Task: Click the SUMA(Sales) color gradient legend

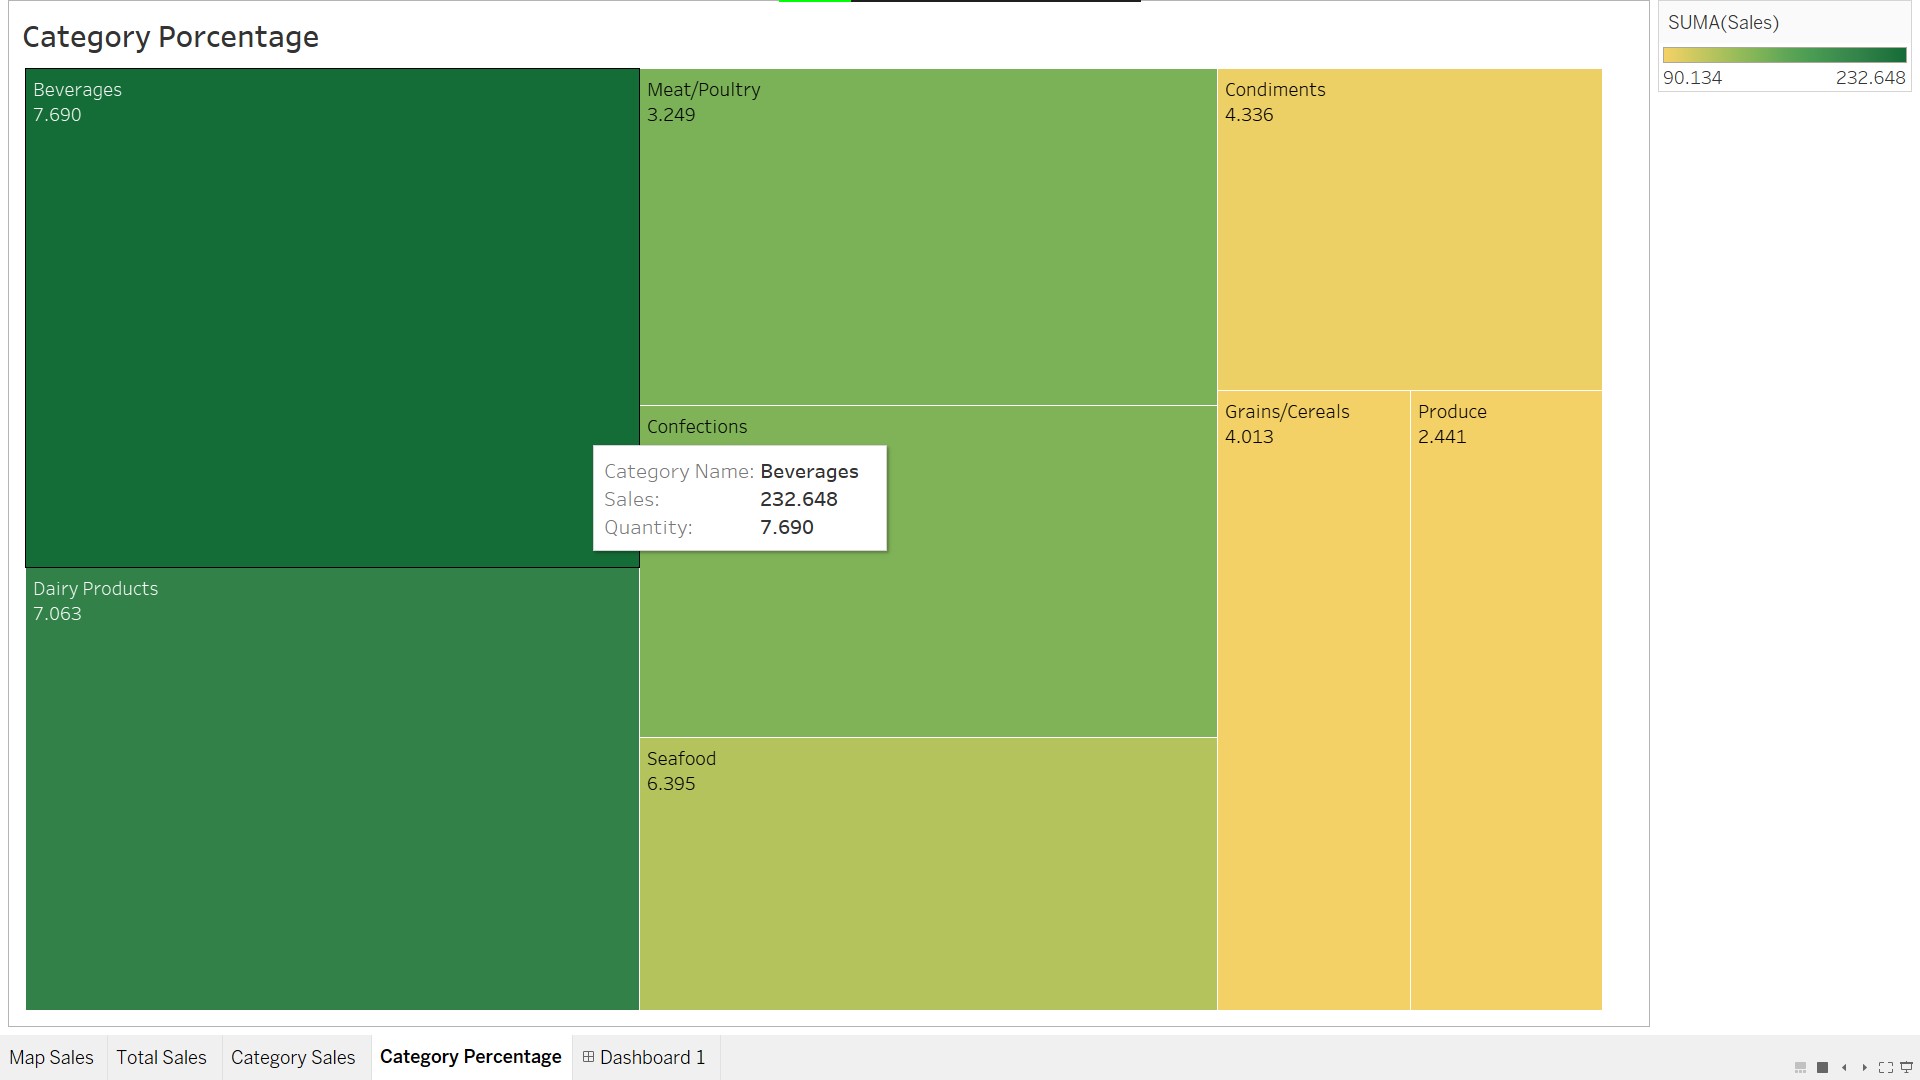Action: click(x=1784, y=55)
